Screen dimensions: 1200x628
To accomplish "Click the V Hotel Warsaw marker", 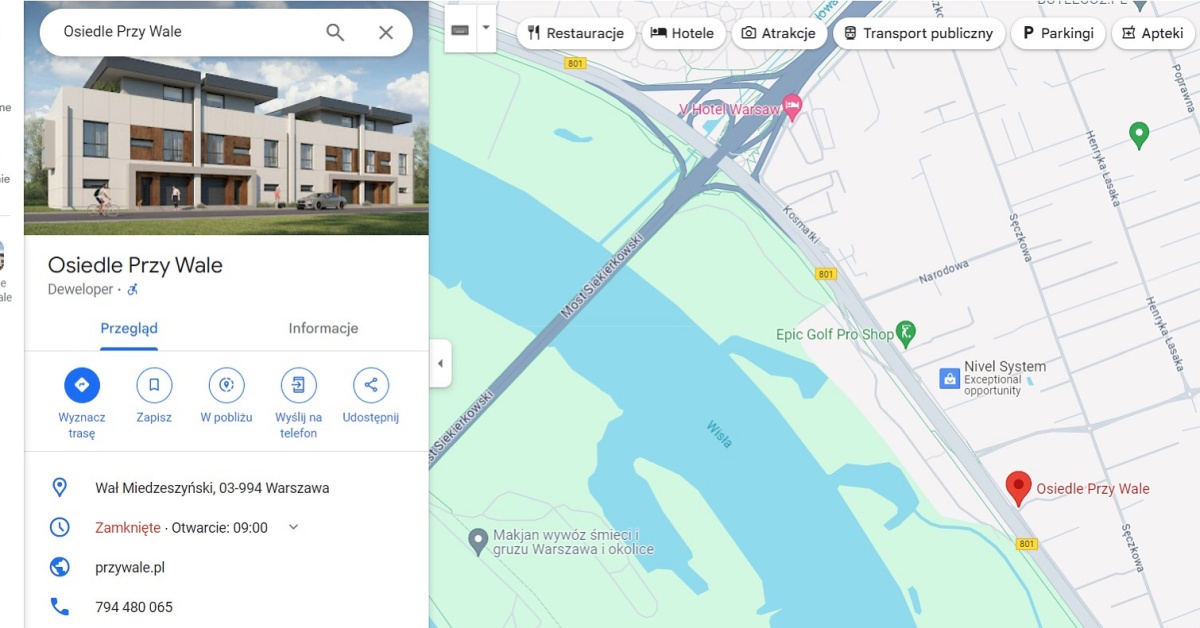I will (x=792, y=108).
